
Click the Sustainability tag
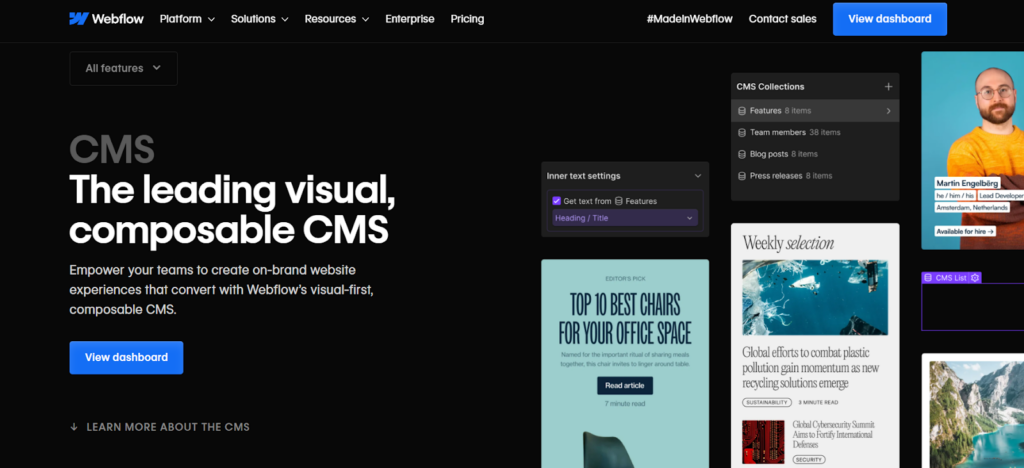[x=767, y=403]
